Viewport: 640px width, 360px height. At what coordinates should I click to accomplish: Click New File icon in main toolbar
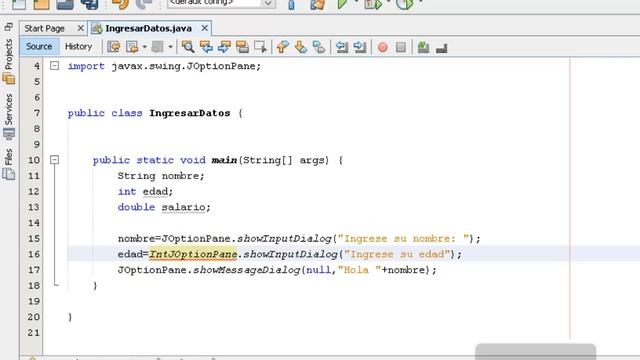tap(19, 4)
